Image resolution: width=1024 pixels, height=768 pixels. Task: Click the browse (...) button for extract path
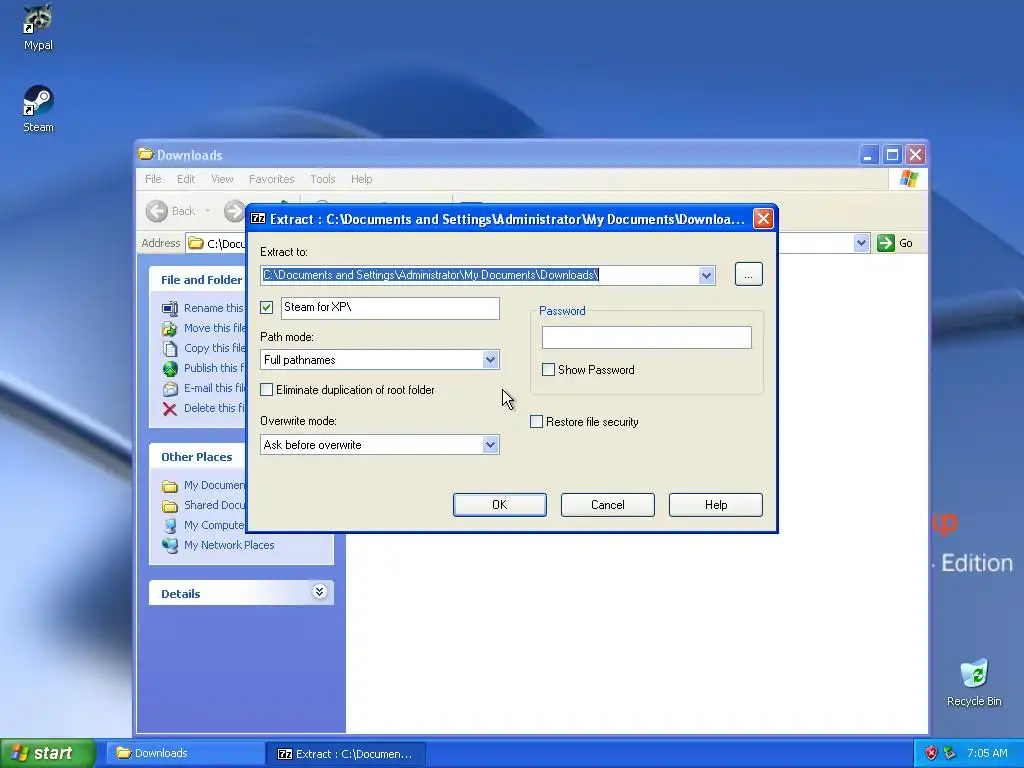(748, 274)
